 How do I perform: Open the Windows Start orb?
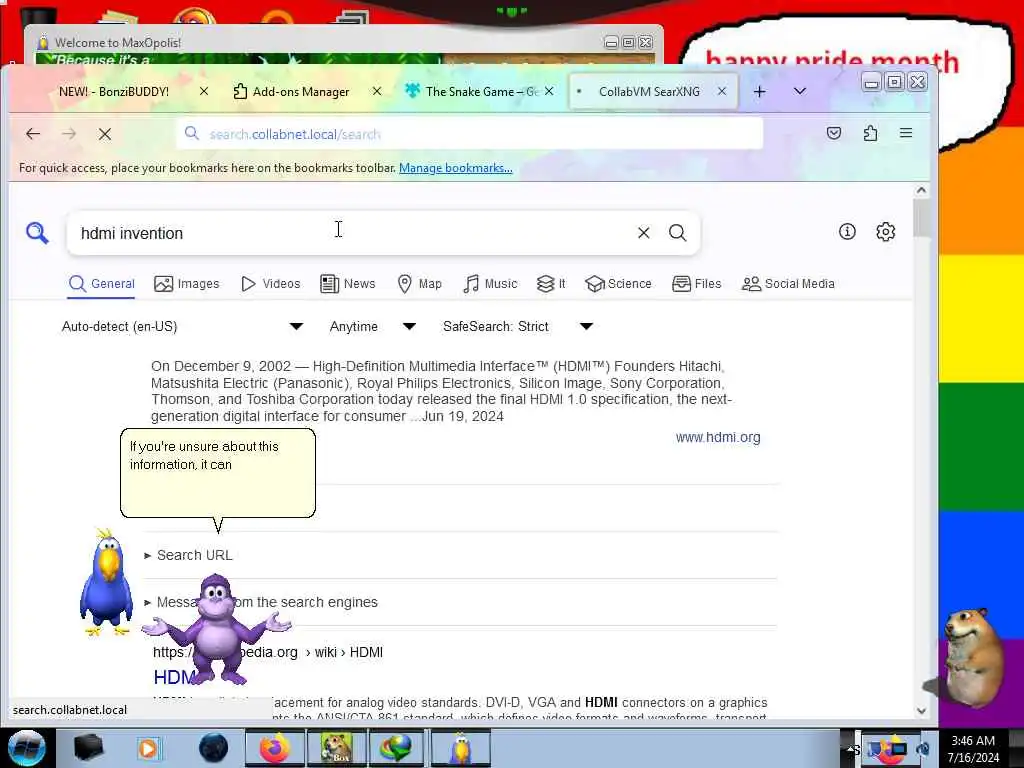tap(26, 748)
